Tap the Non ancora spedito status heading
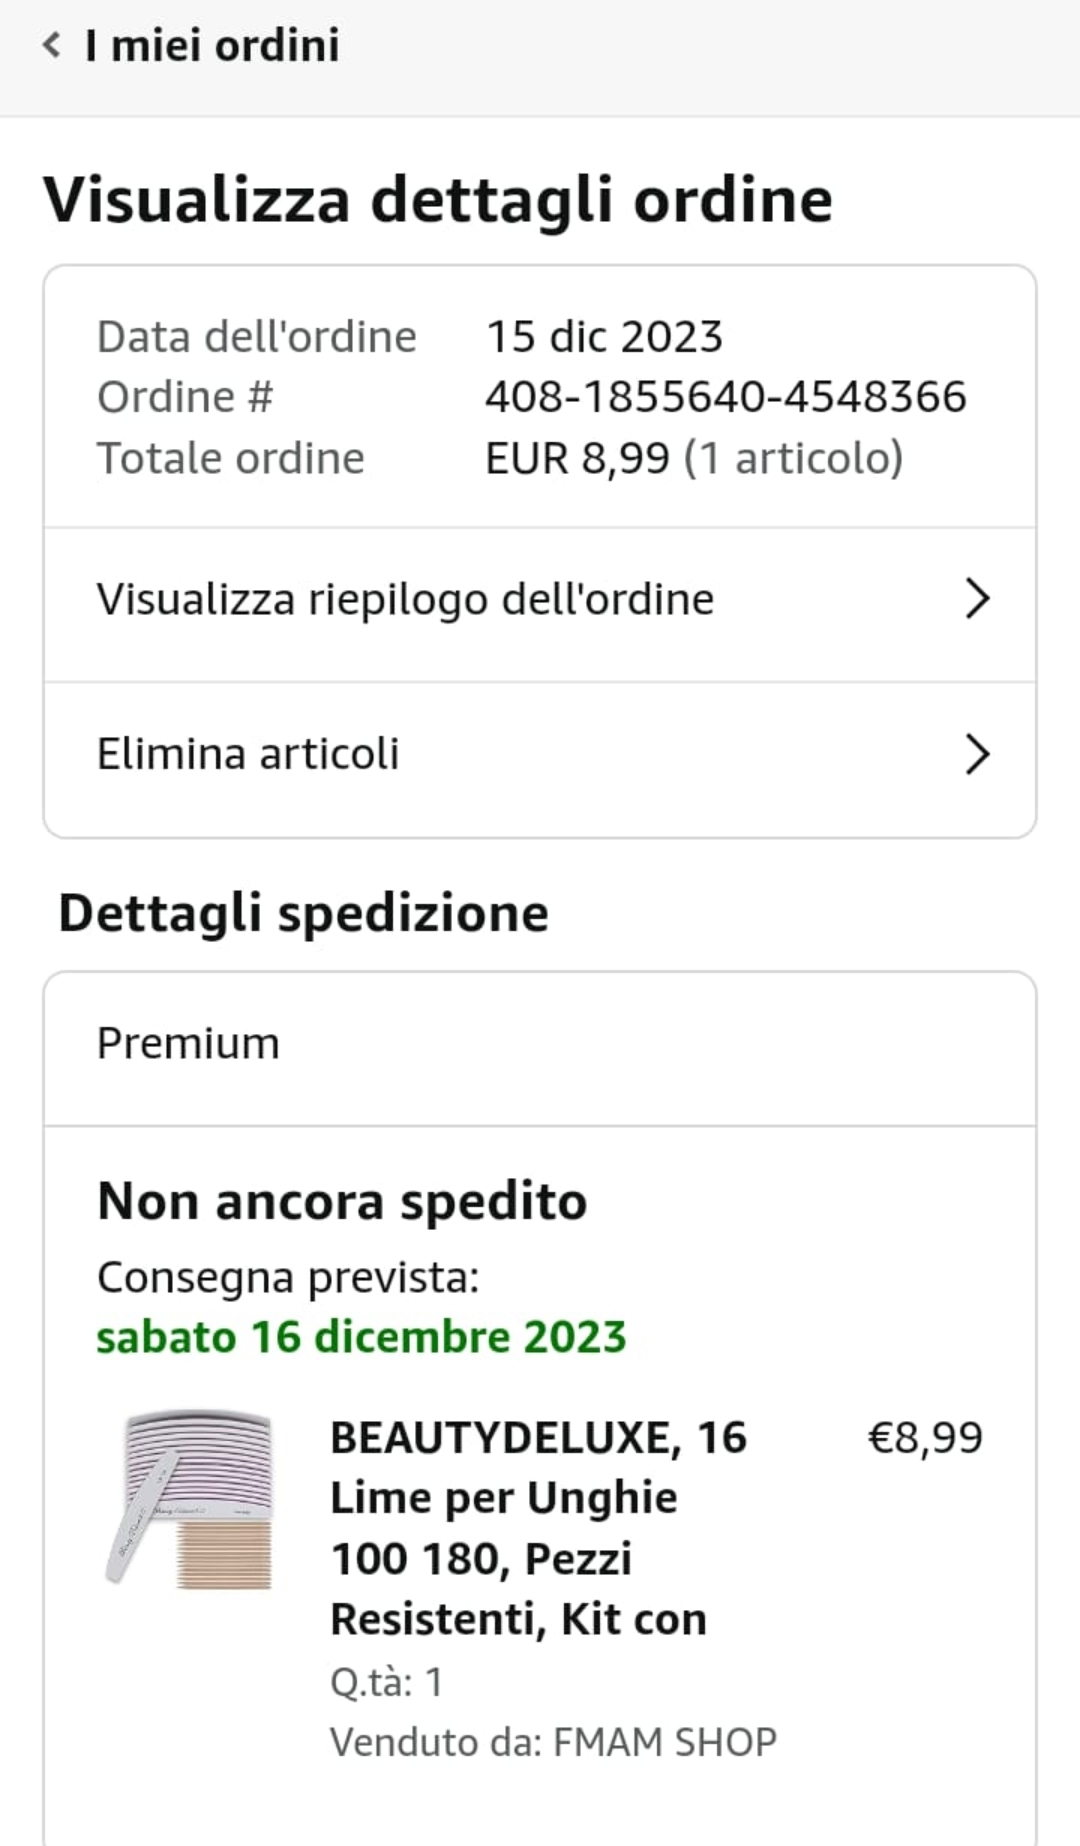The image size is (1080, 1846). point(342,1201)
